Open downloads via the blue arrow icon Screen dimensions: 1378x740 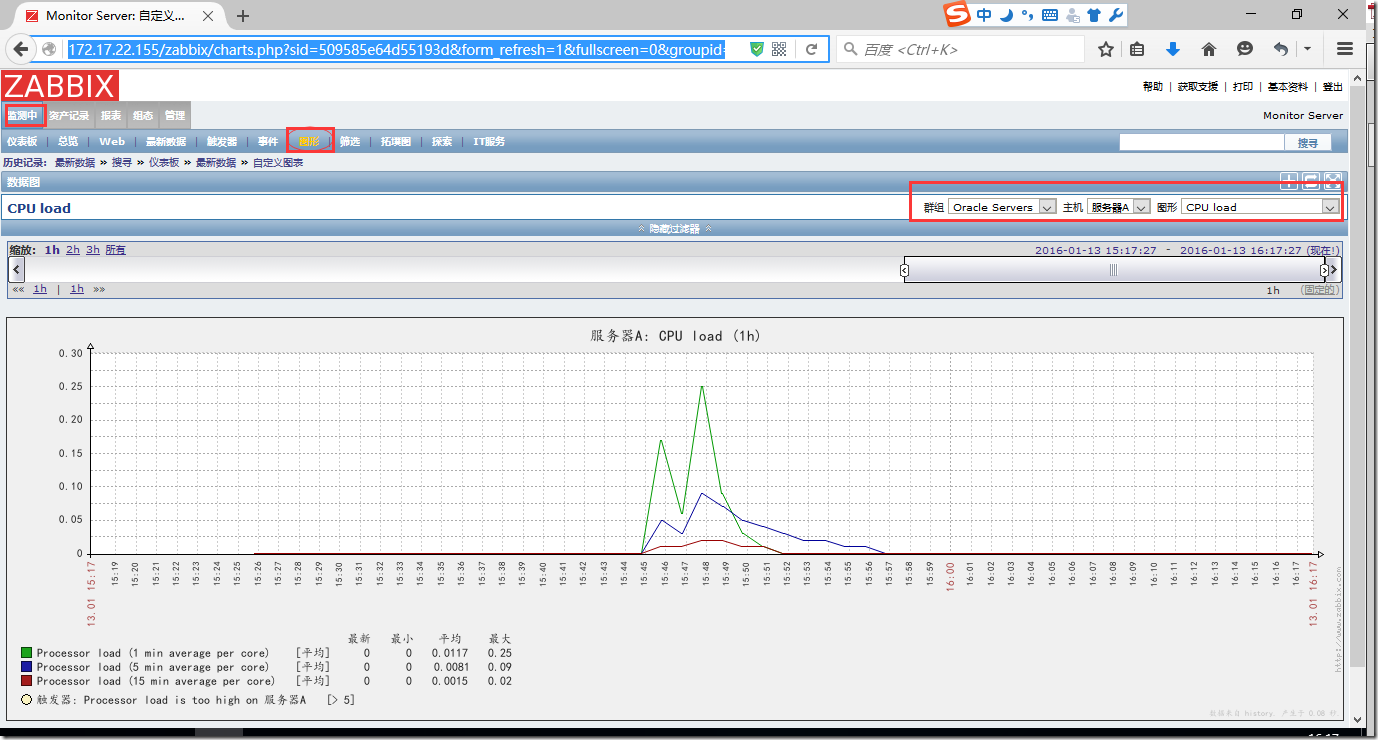click(x=1173, y=49)
